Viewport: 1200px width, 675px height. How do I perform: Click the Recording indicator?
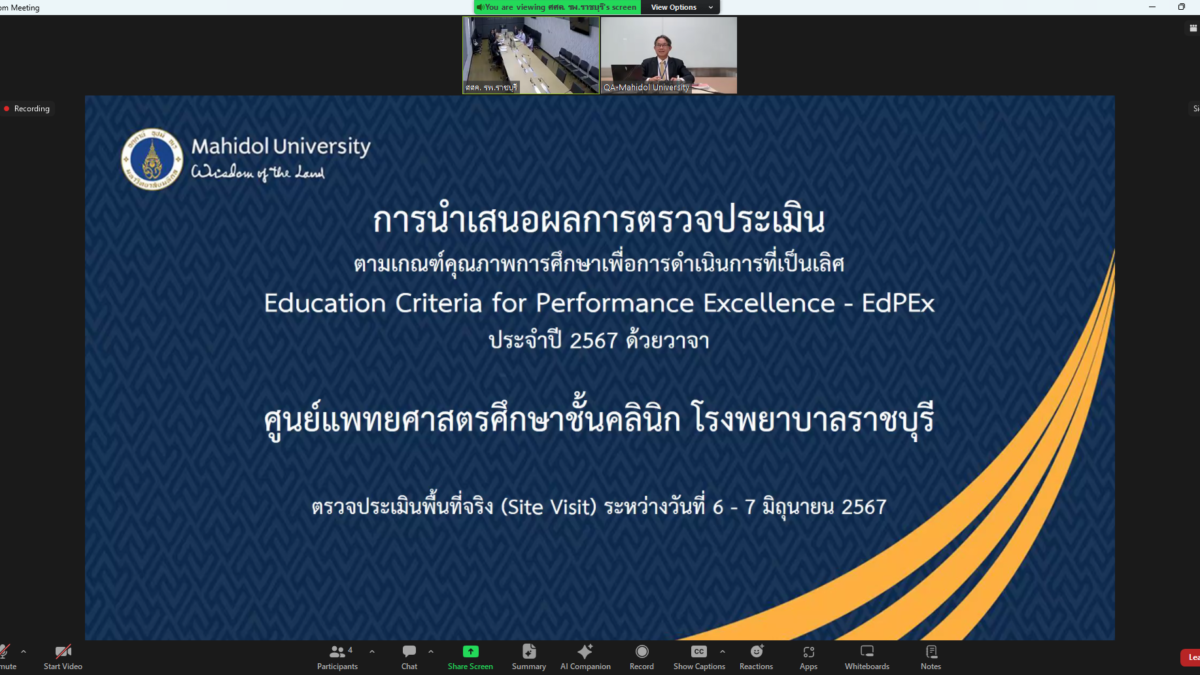(x=27, y=108)
